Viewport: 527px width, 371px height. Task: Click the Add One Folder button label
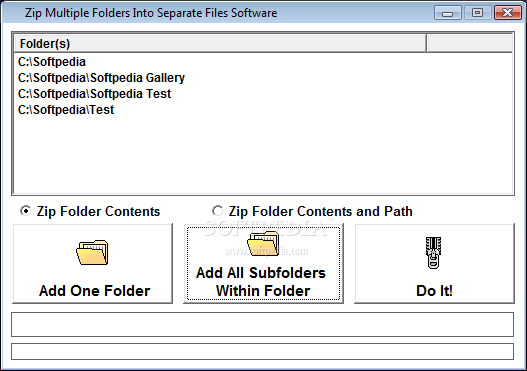[94, 291]
